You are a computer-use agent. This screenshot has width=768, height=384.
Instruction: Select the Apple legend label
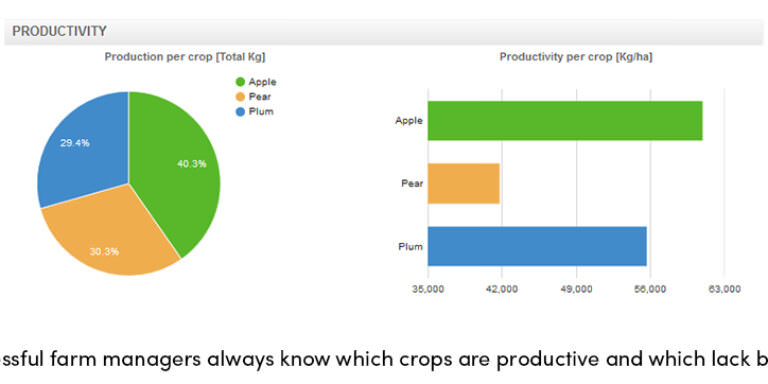click(x=262, y=82)
